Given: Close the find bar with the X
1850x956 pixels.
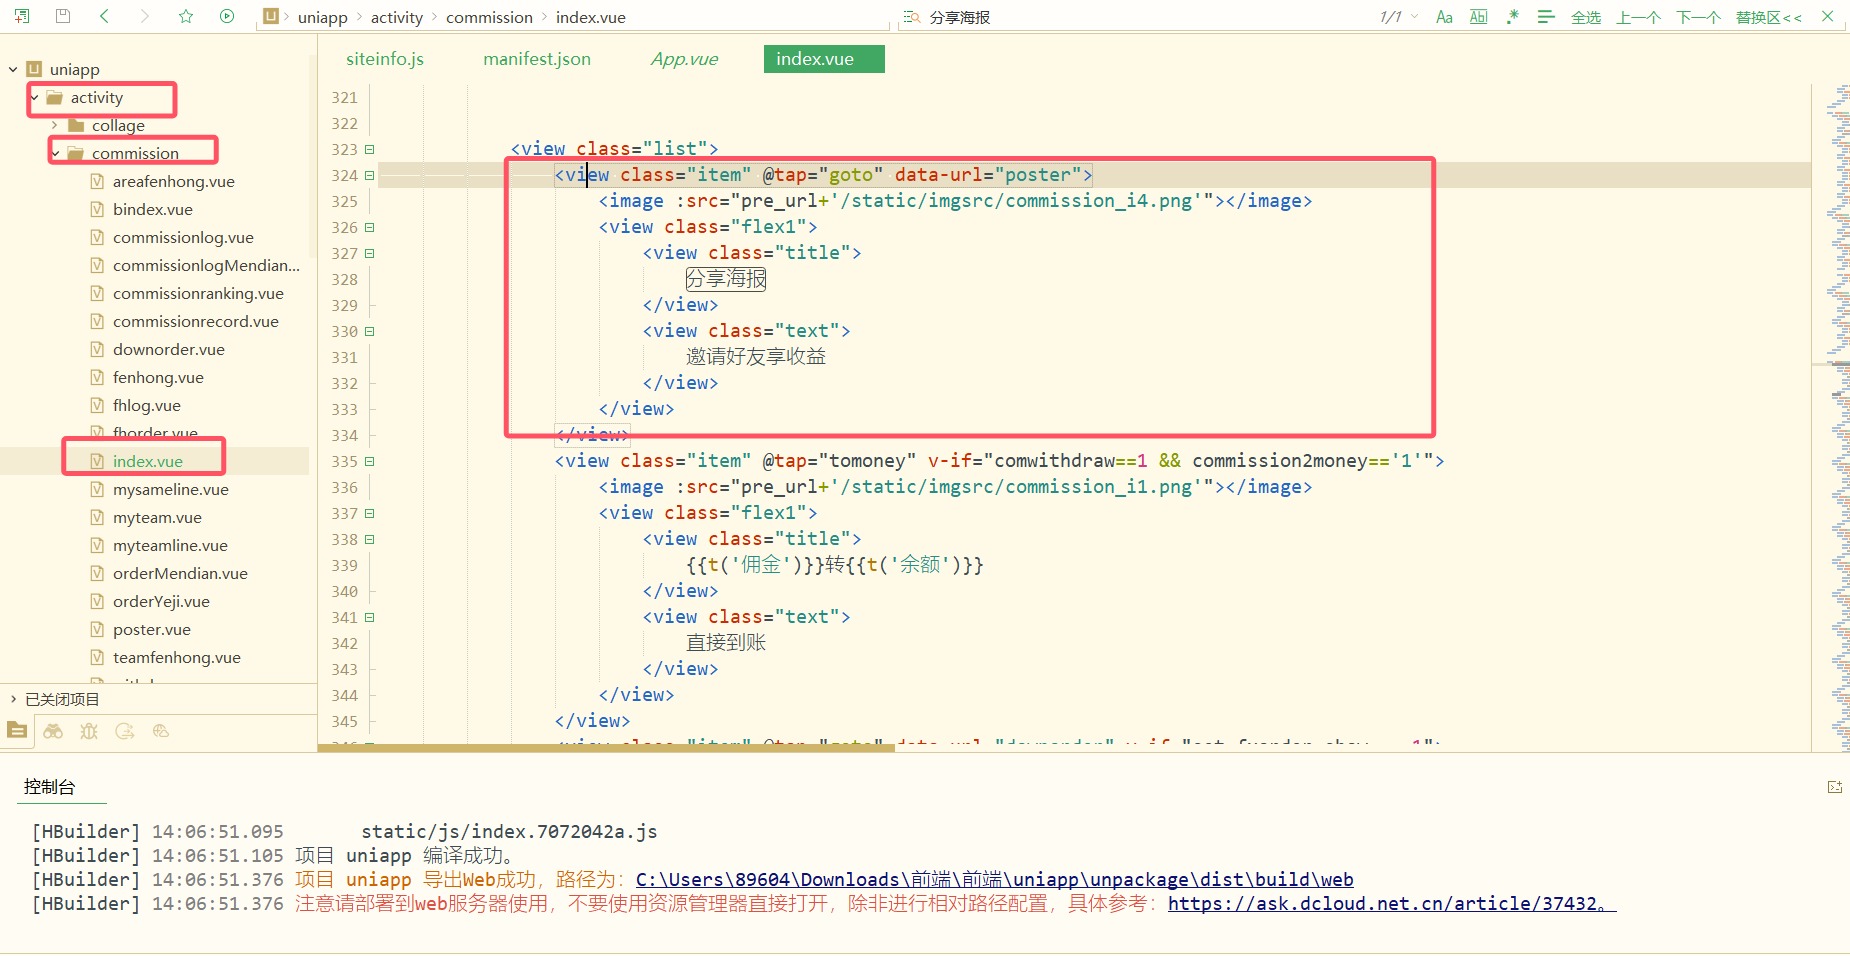Looking at the screenshot, I should pyautogui.click(x=1828, y=16).
